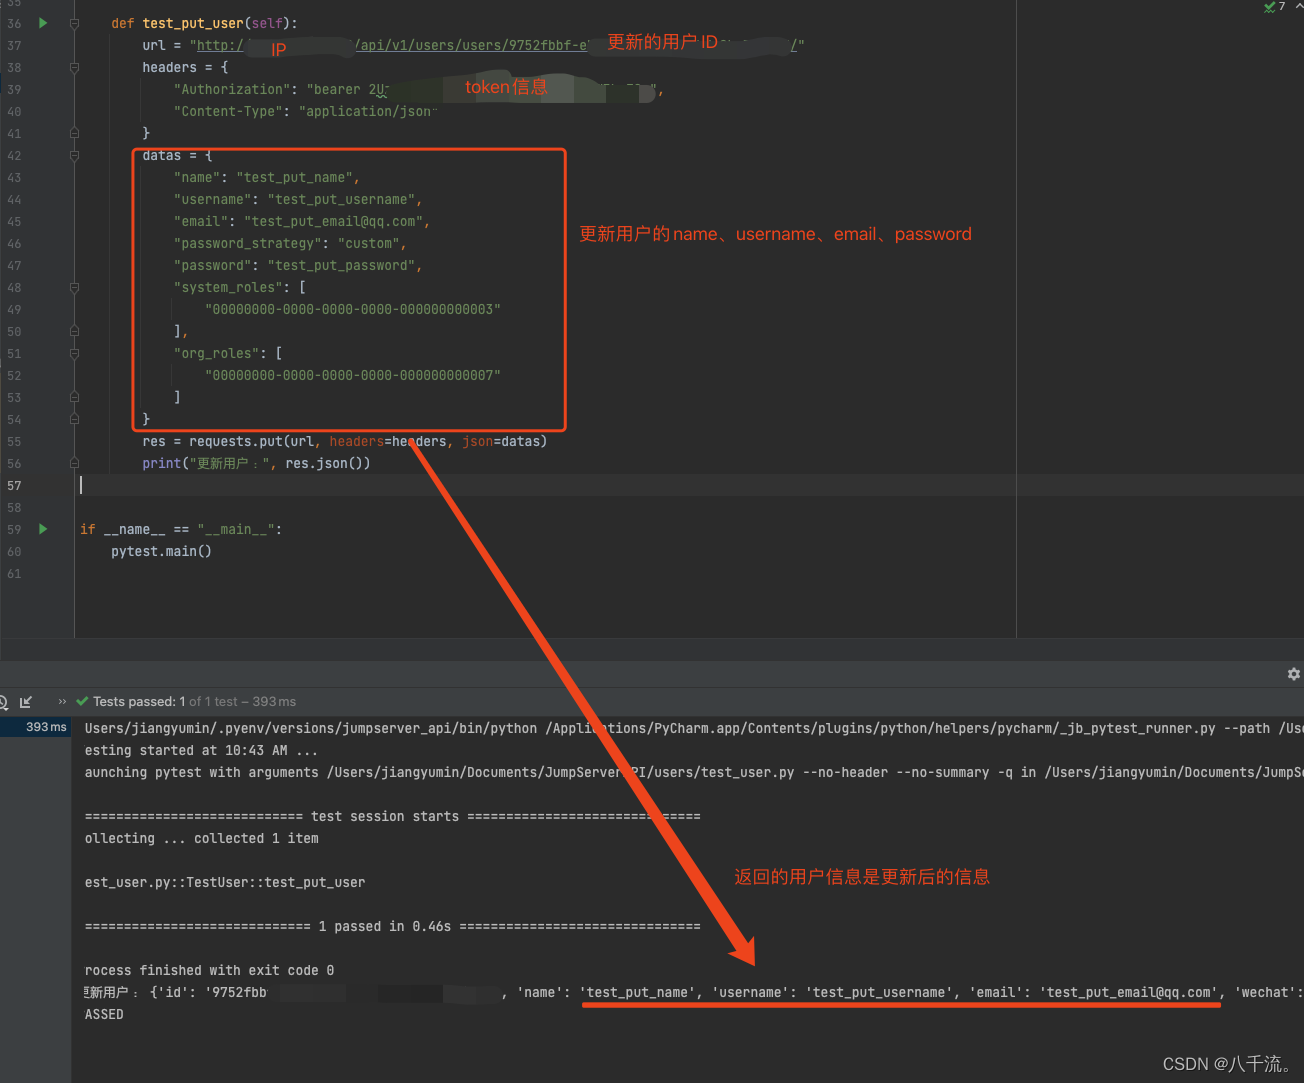Click 'test_put_name' in the console output

[637, 992]
